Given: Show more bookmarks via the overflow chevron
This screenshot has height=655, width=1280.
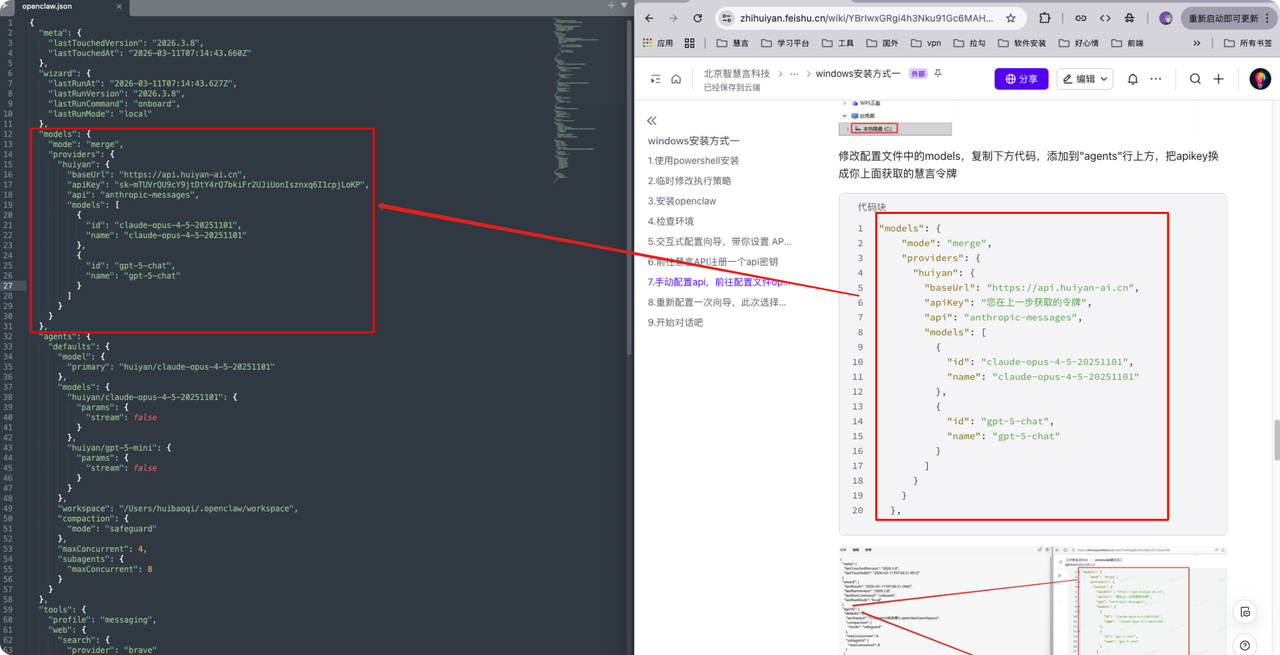Looking at the screenshot, I should [1197, 43].
